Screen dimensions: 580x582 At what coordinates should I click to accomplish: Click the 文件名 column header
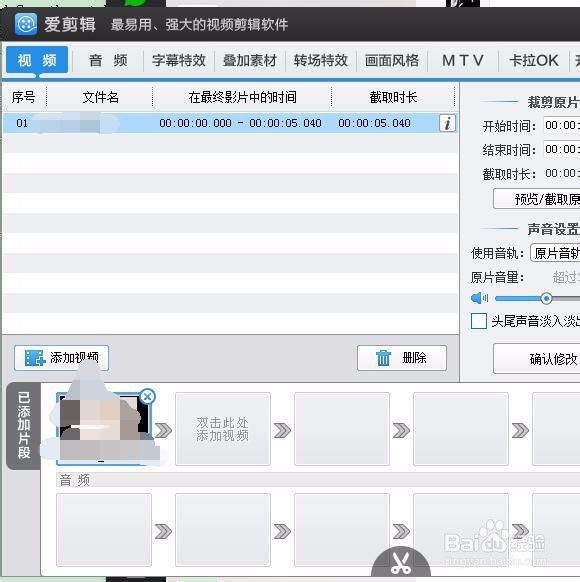[x=100, y=97]
